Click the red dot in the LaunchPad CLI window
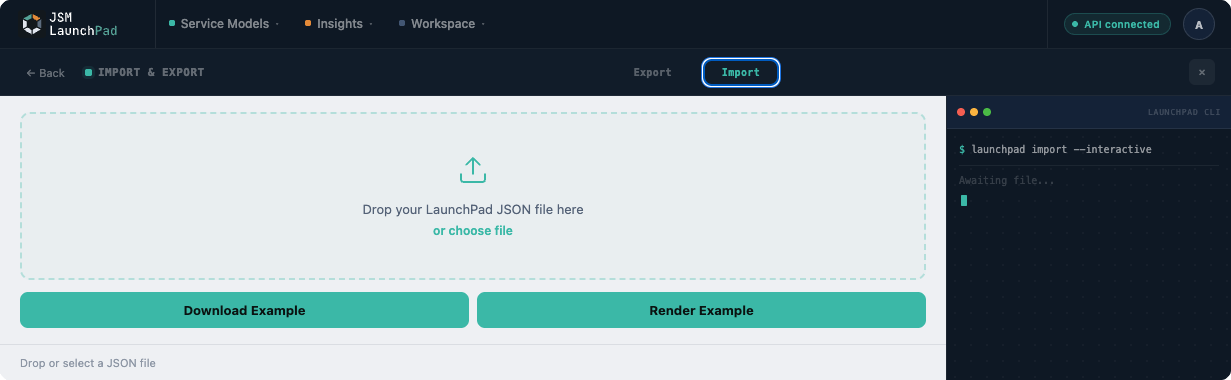1231x380 pixels. (962, 112)
